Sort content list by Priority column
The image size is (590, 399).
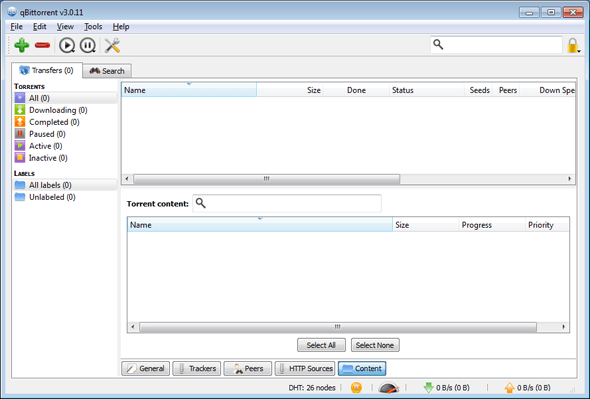point(547,225)
